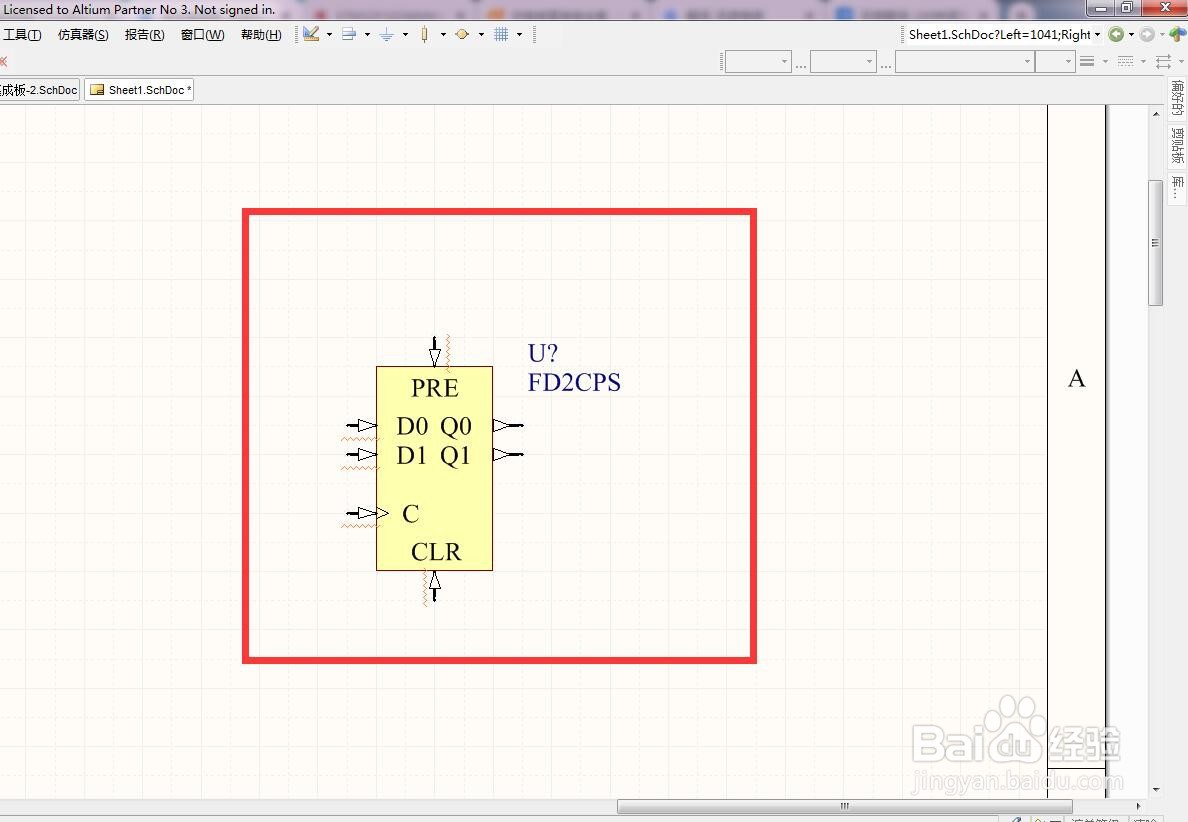Viewport: 1188px width, 822px height.
Task: Click the horizontal scrollbar right arrow
Action: coord(1138,806)
